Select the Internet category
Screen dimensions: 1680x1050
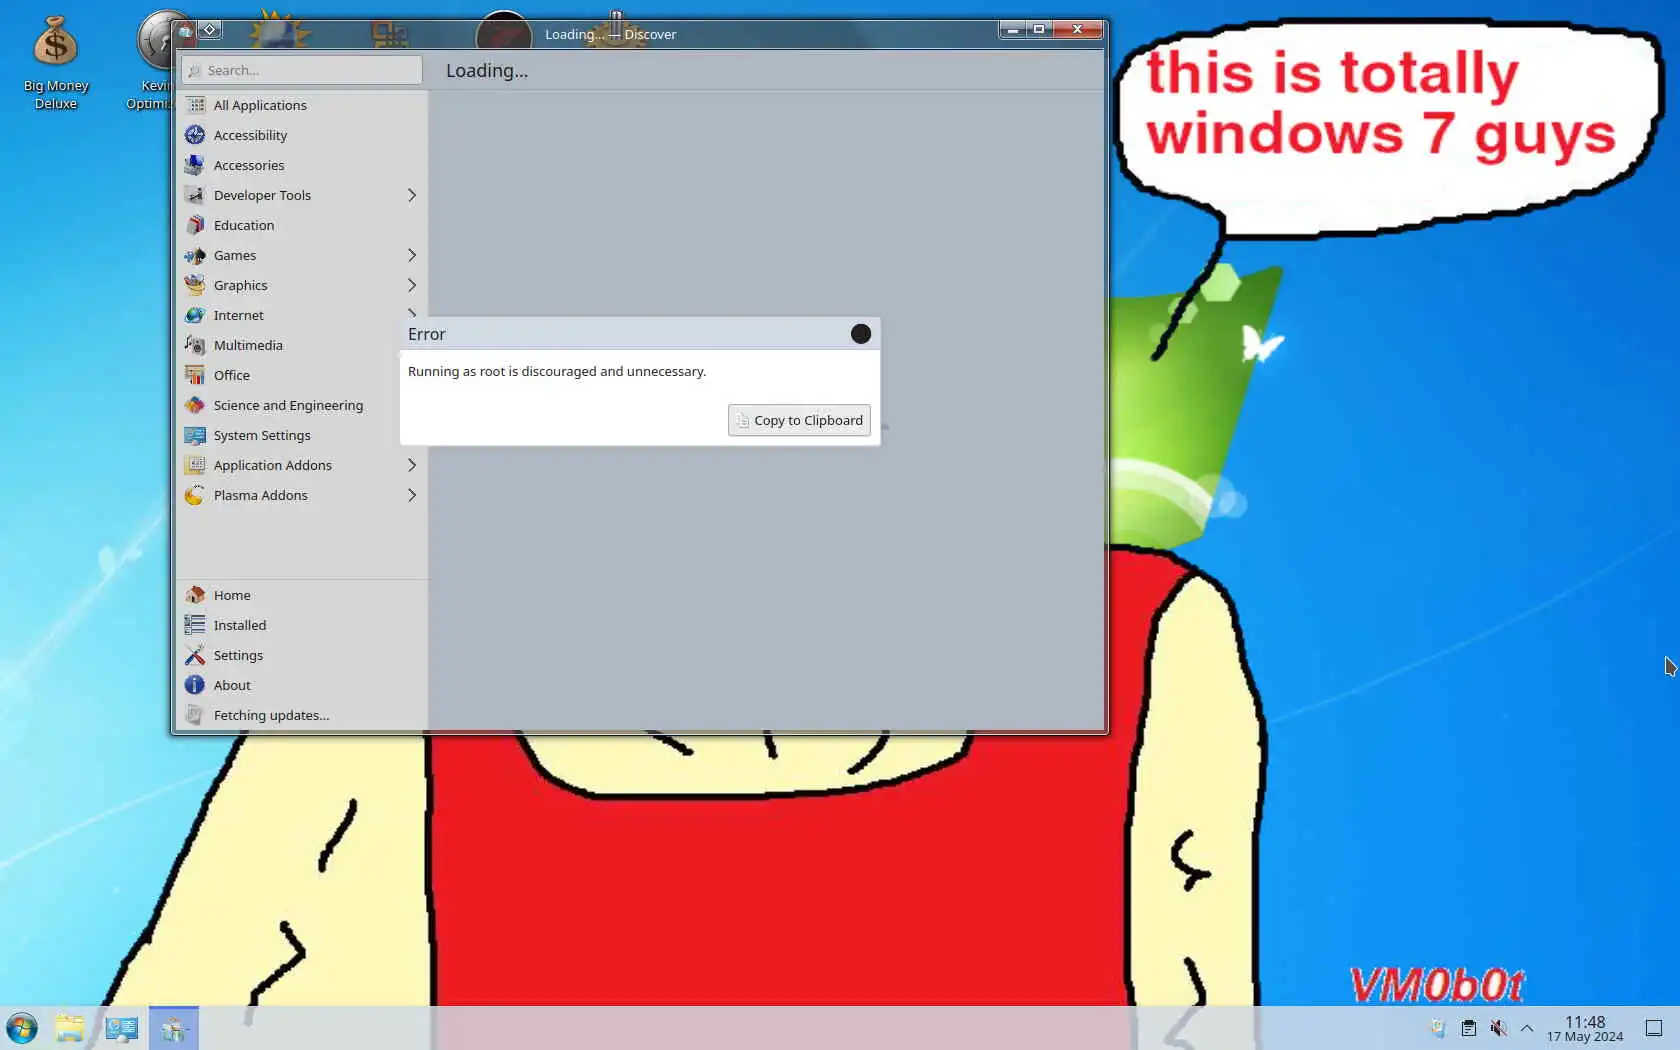point(302,315)
